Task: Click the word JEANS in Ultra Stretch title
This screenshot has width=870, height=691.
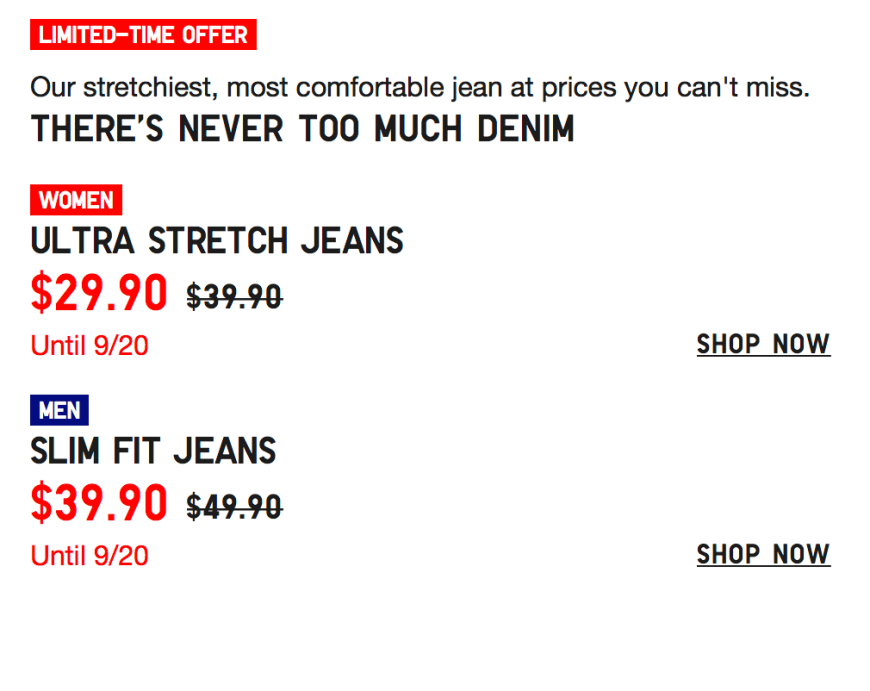Action: [352, 241]
